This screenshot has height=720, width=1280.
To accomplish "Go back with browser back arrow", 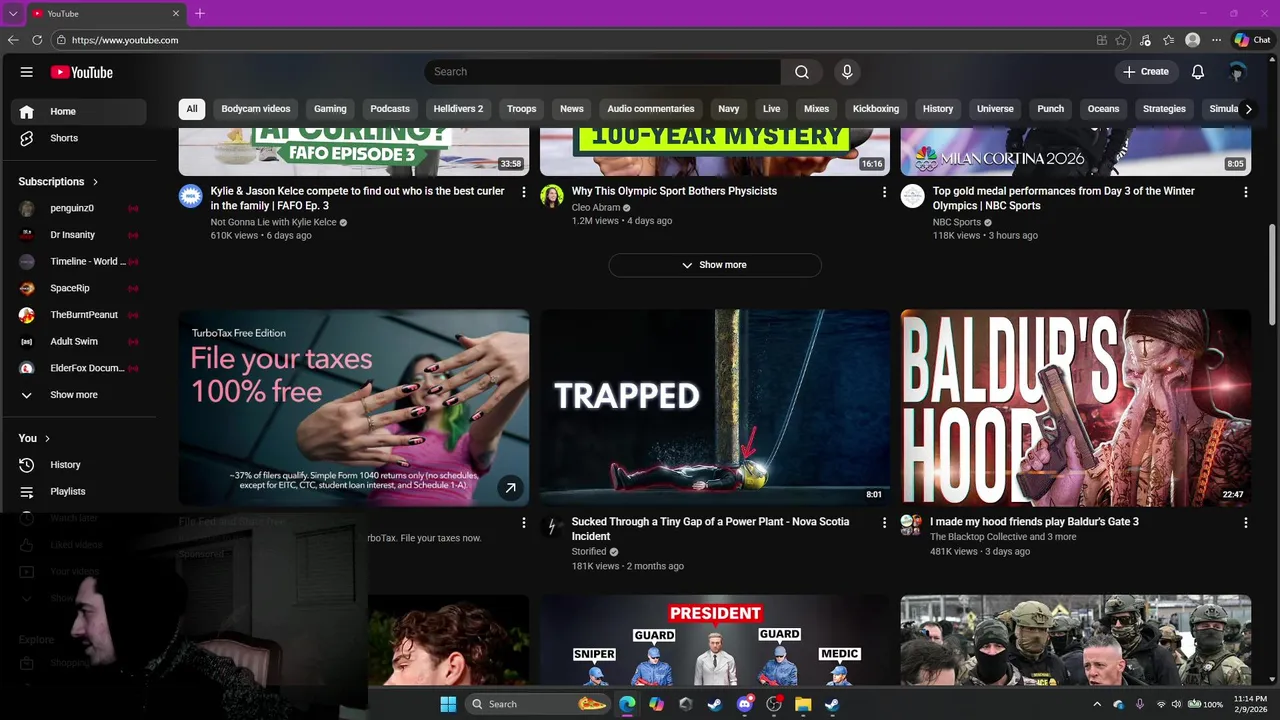I will pyautogui.click(x=13, y=40).
